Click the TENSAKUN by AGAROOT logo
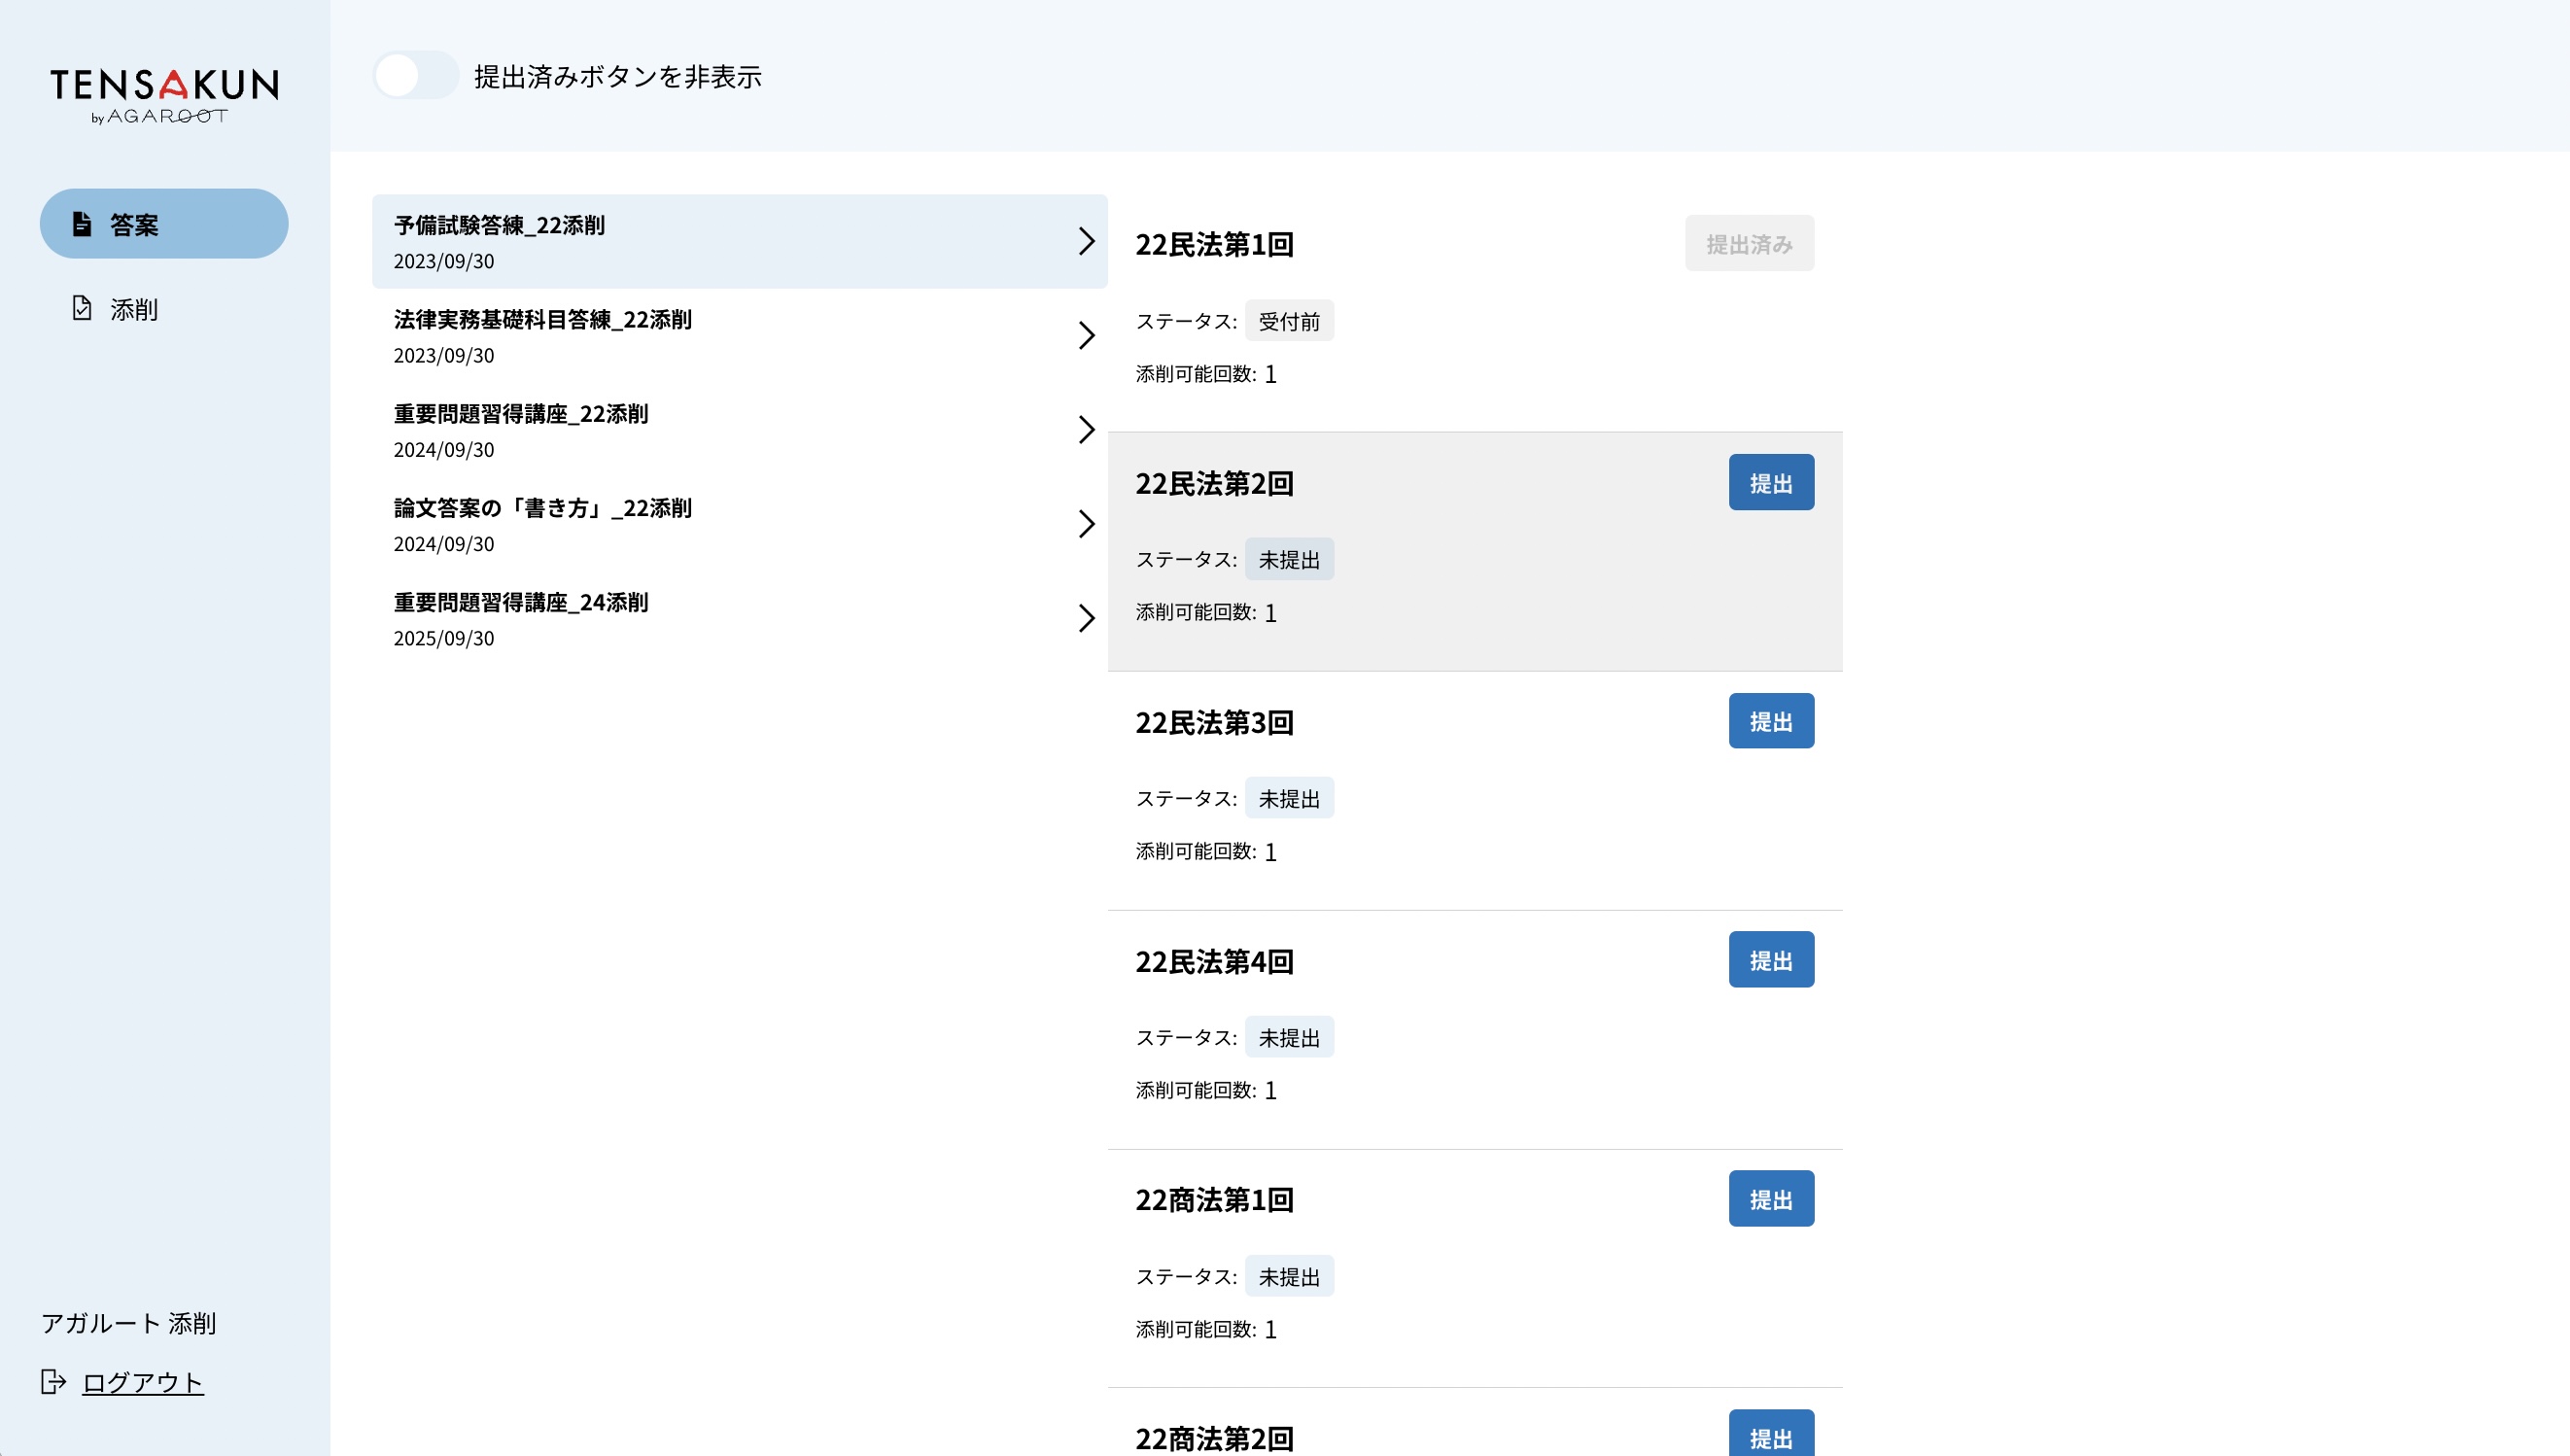 (165, 95)
